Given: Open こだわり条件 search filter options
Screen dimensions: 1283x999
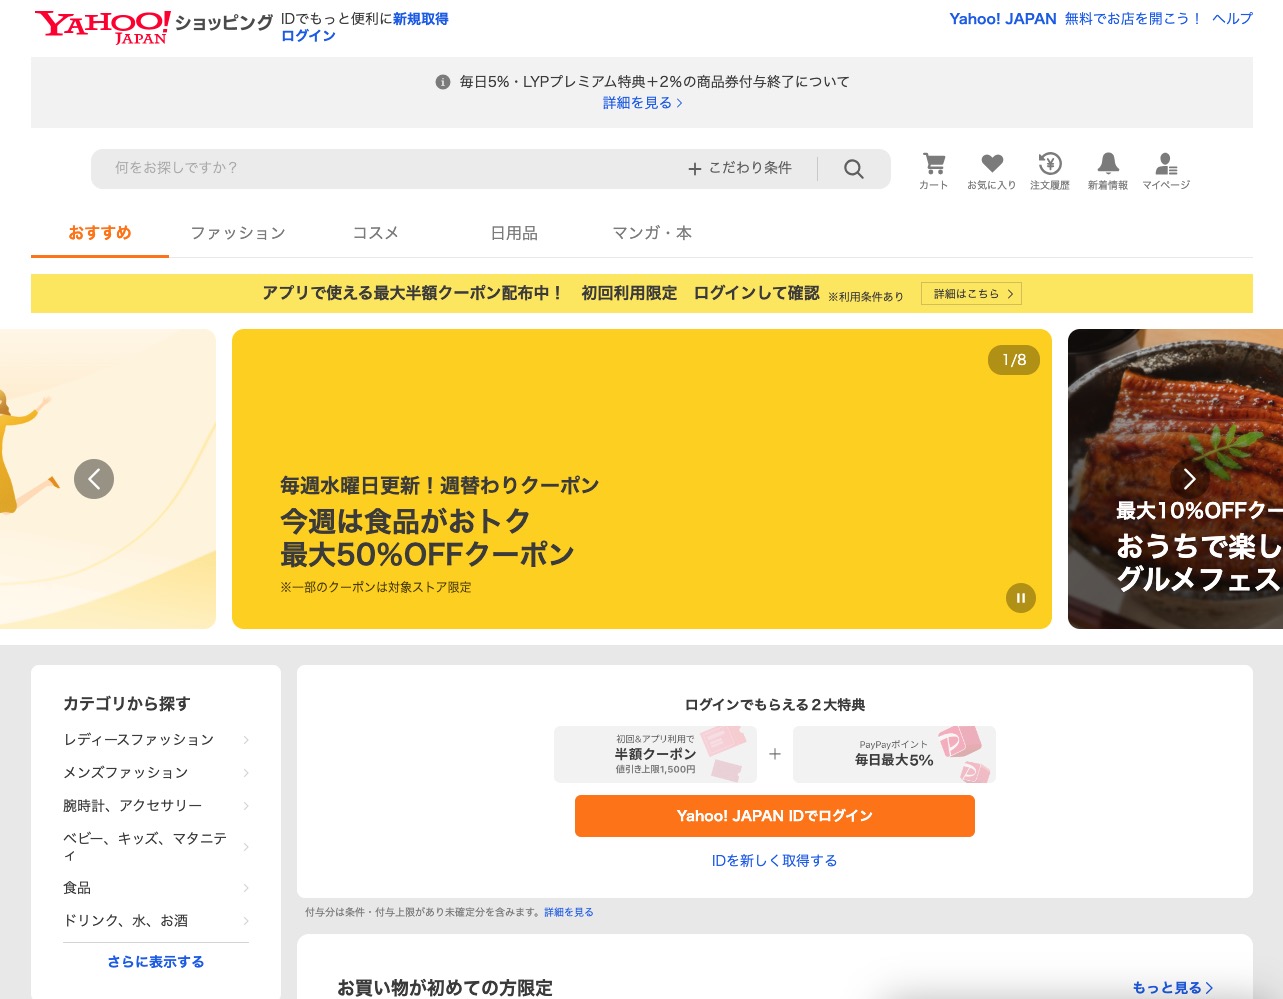Looking at the screenshot, I should click(740, 168).
